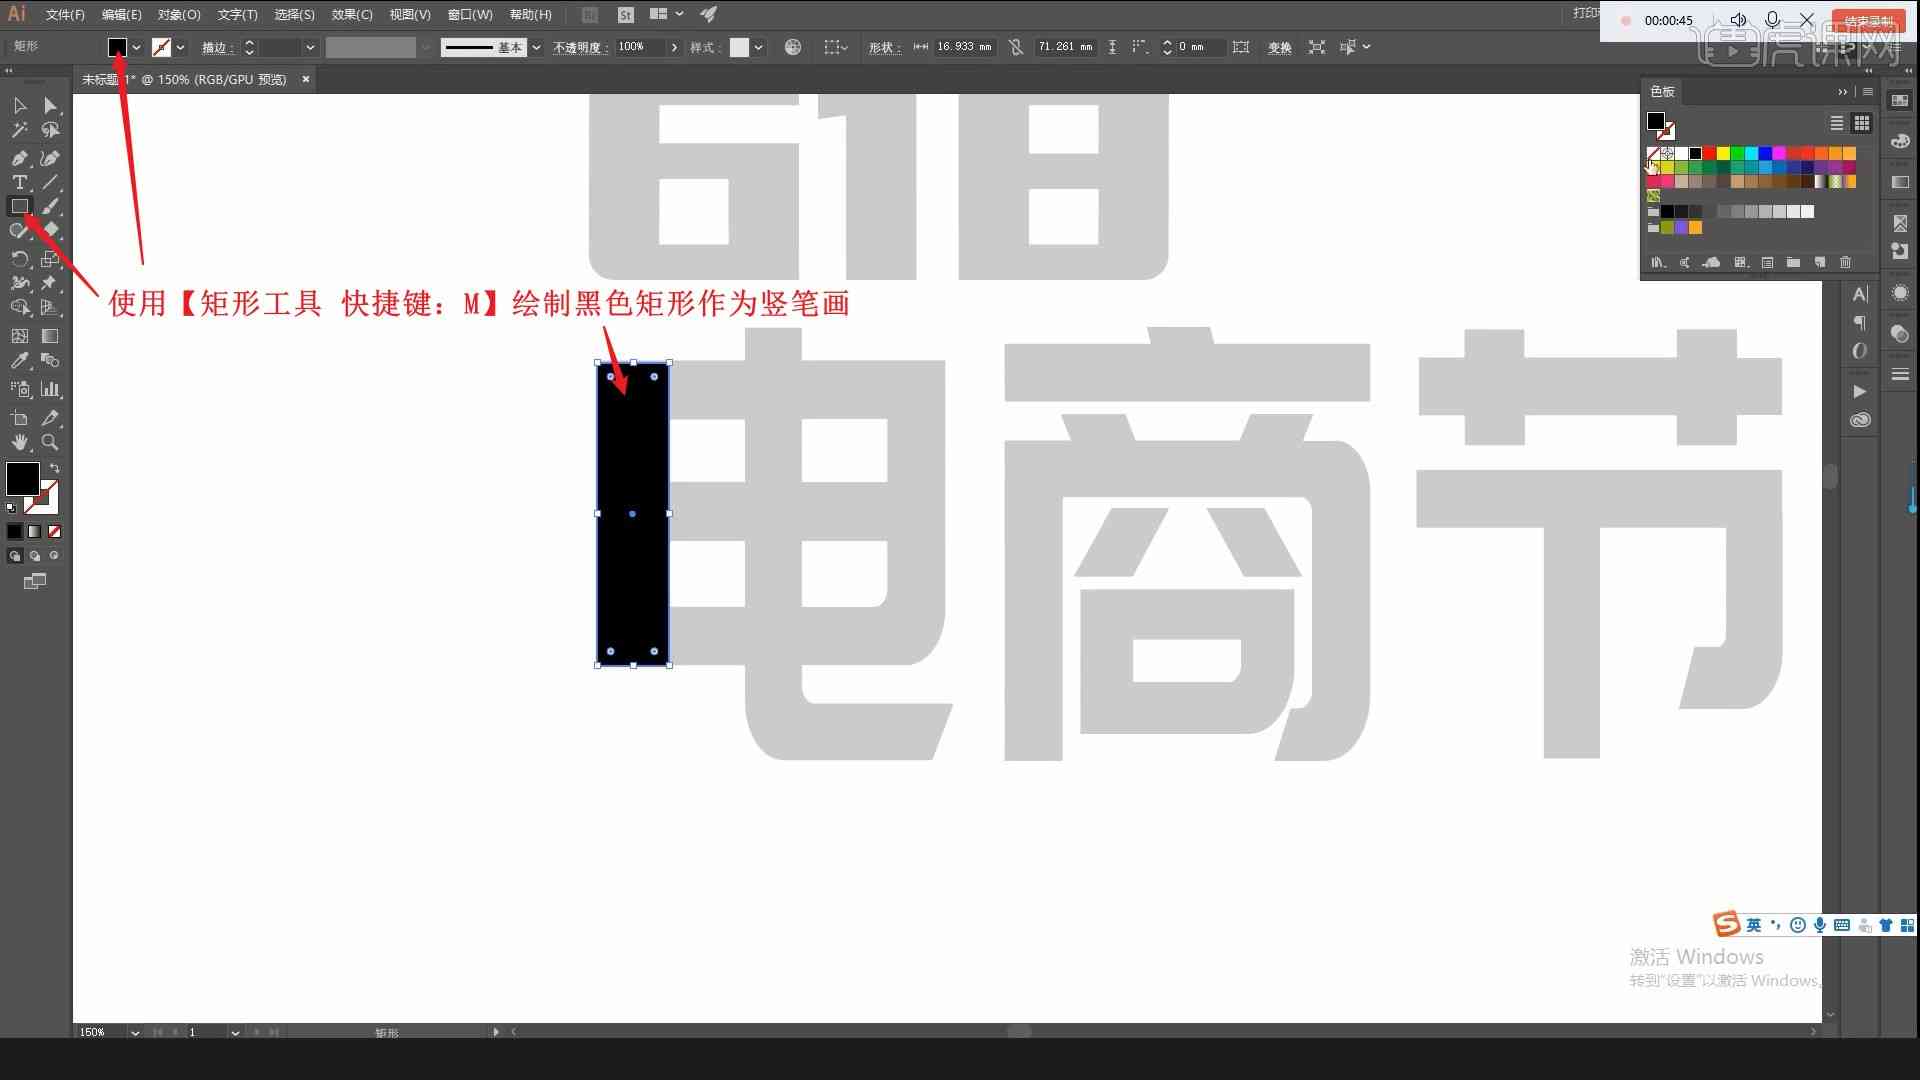The width and height of the screenshot is (1920, 1080).
Task: Select the Zoom tool in toolbar
Action: tap(49, 442)
